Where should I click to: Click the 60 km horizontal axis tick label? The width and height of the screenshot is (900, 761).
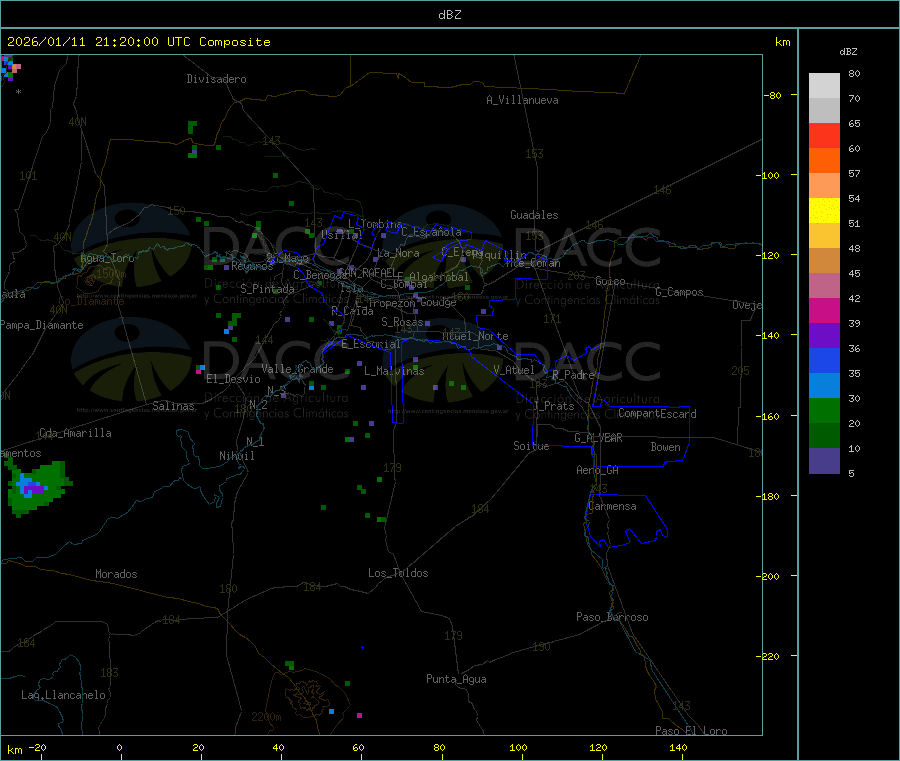pyautogui.click(x=358, y=748)
